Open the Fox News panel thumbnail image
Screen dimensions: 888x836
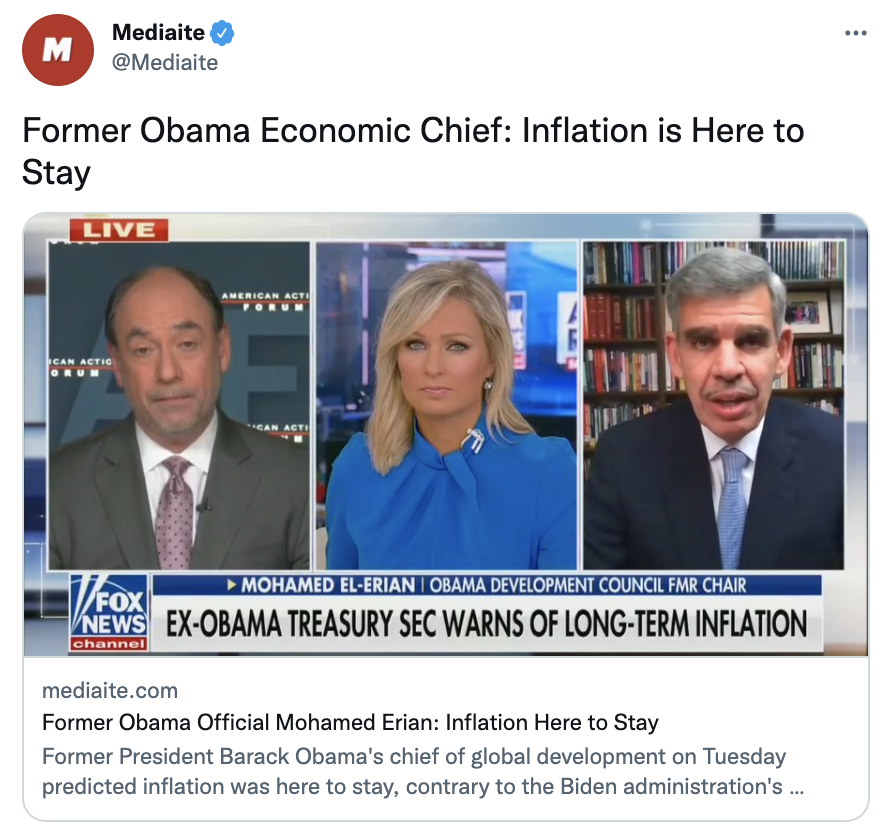coord(446,434)
